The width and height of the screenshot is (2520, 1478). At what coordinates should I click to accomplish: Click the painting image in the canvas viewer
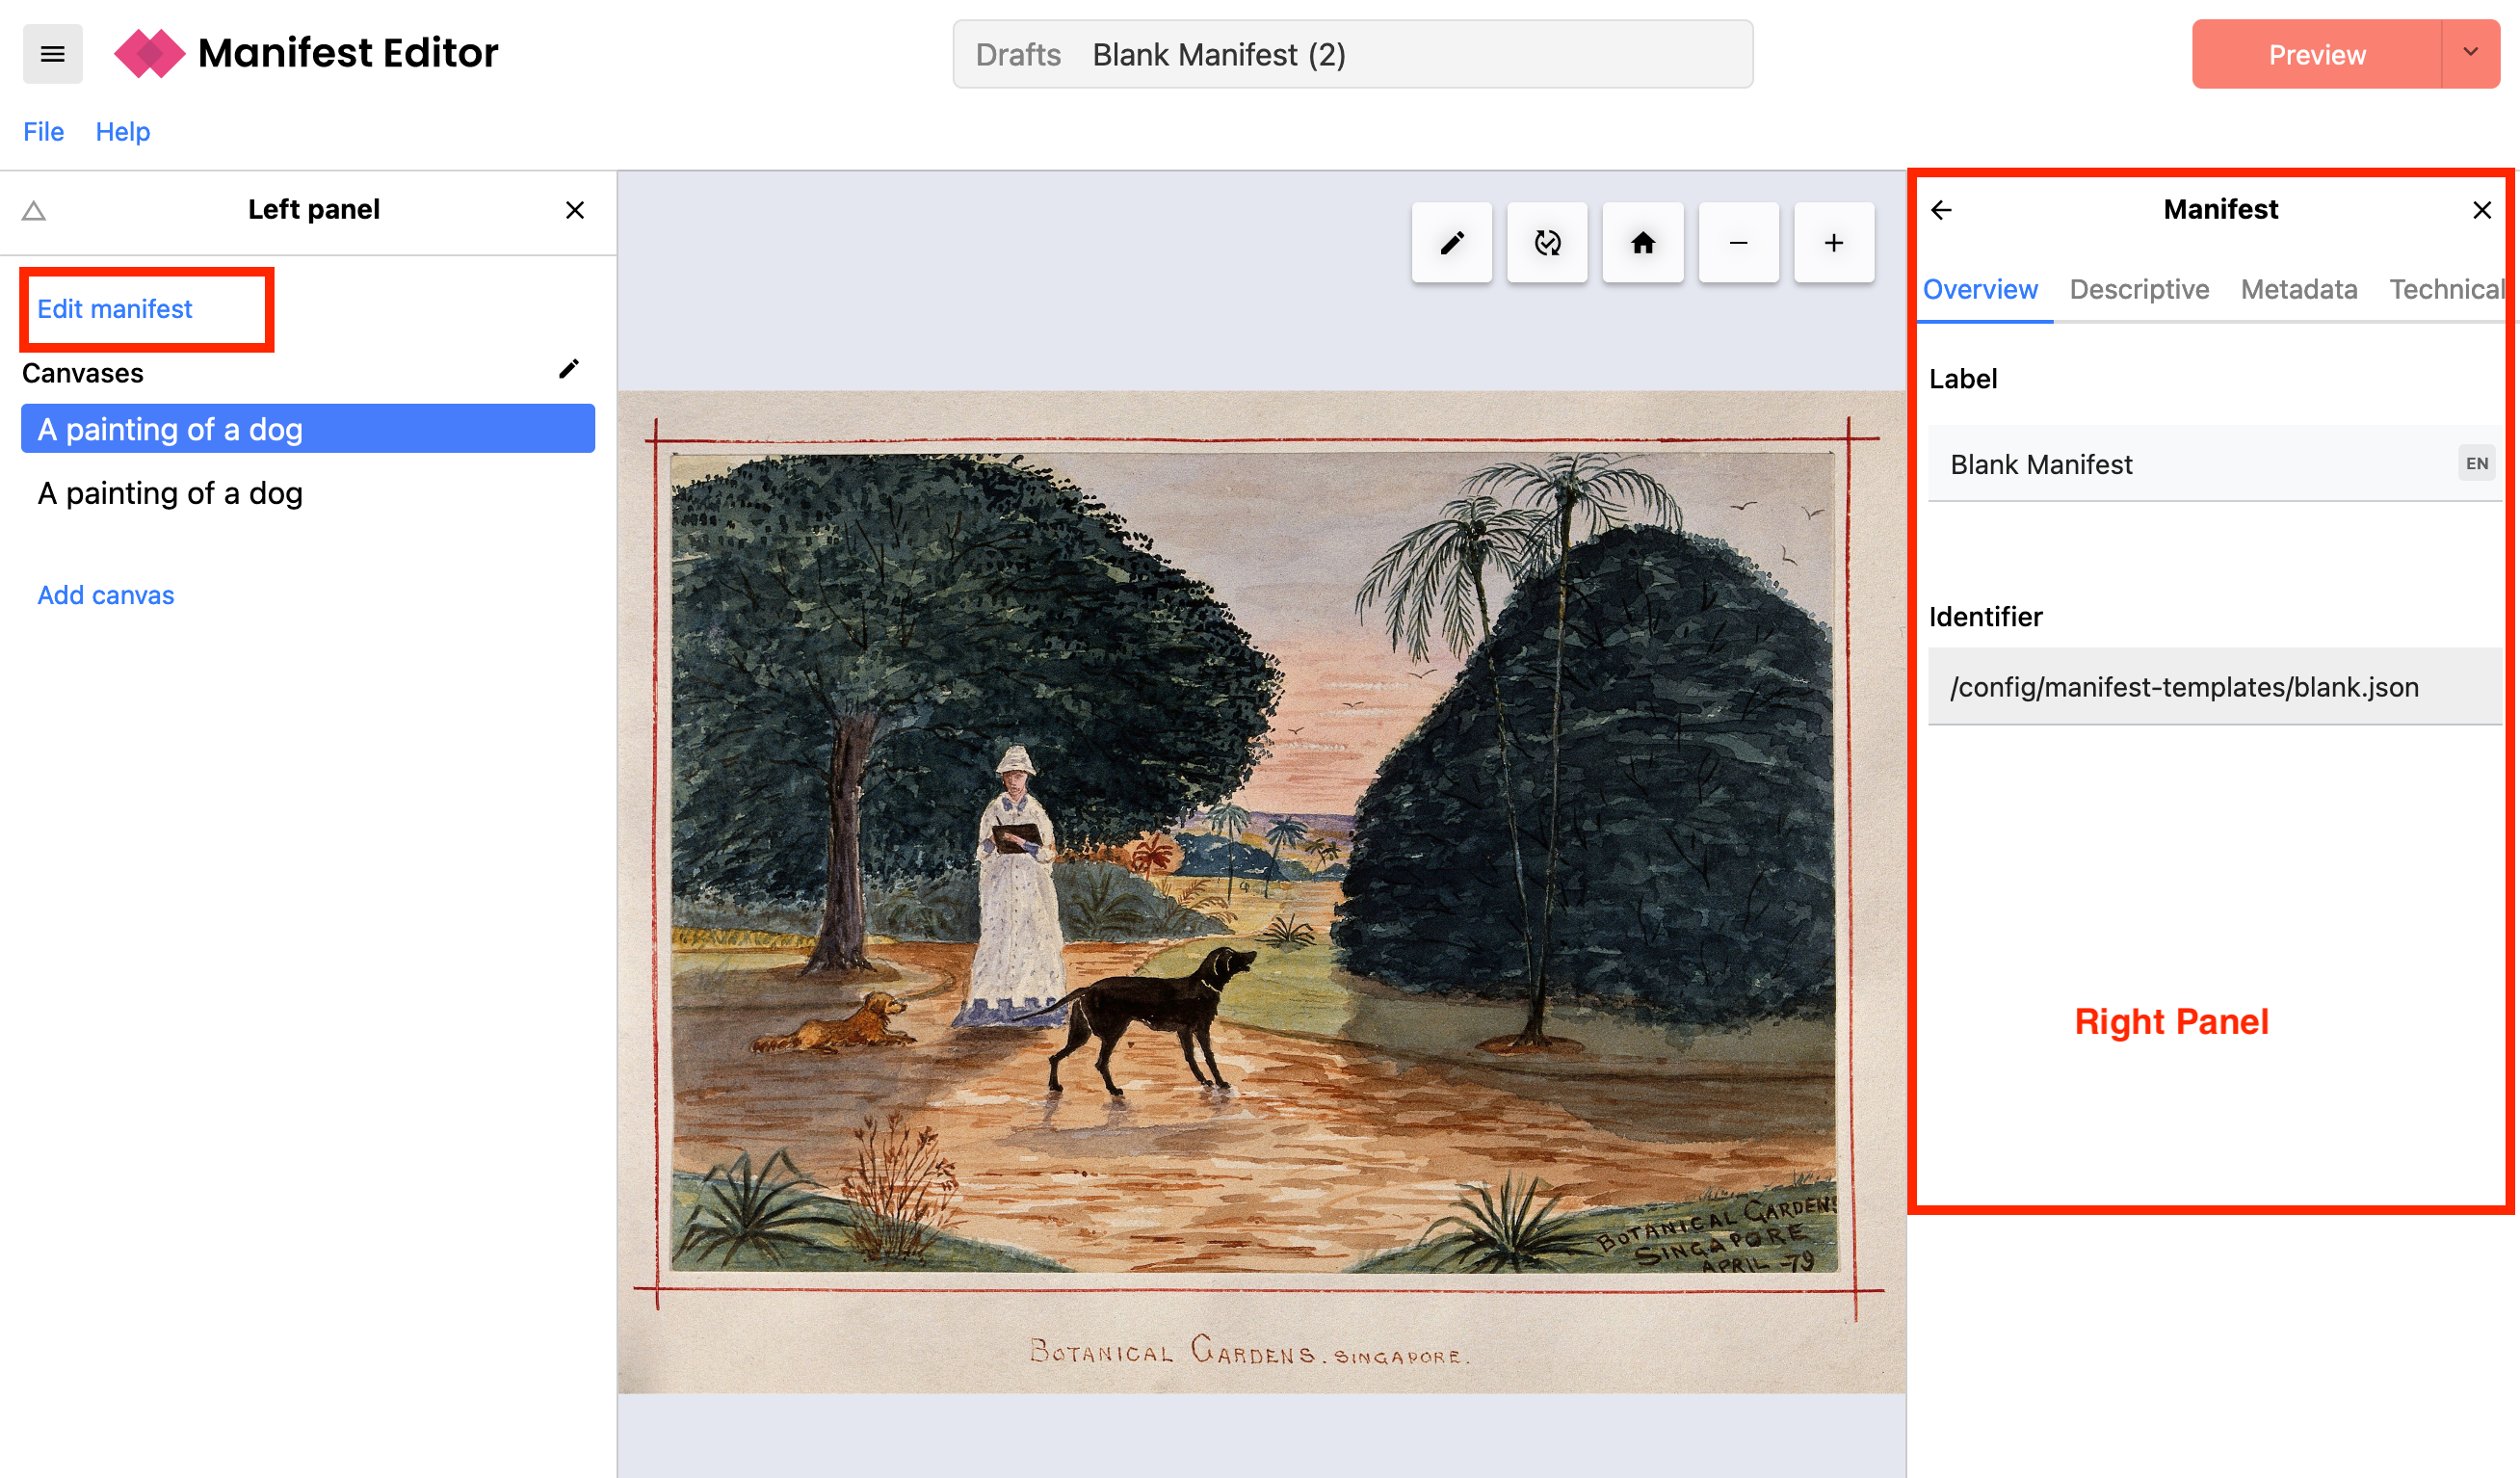point(1261,891)
